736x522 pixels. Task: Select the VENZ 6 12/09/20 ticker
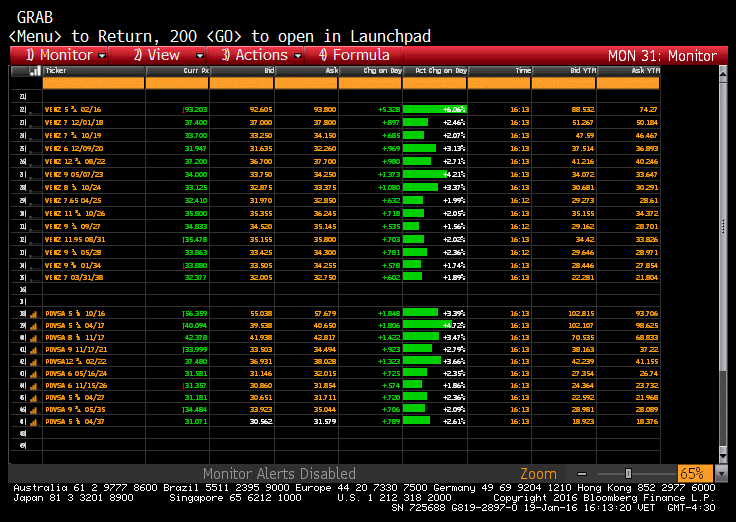pos(74,148)
